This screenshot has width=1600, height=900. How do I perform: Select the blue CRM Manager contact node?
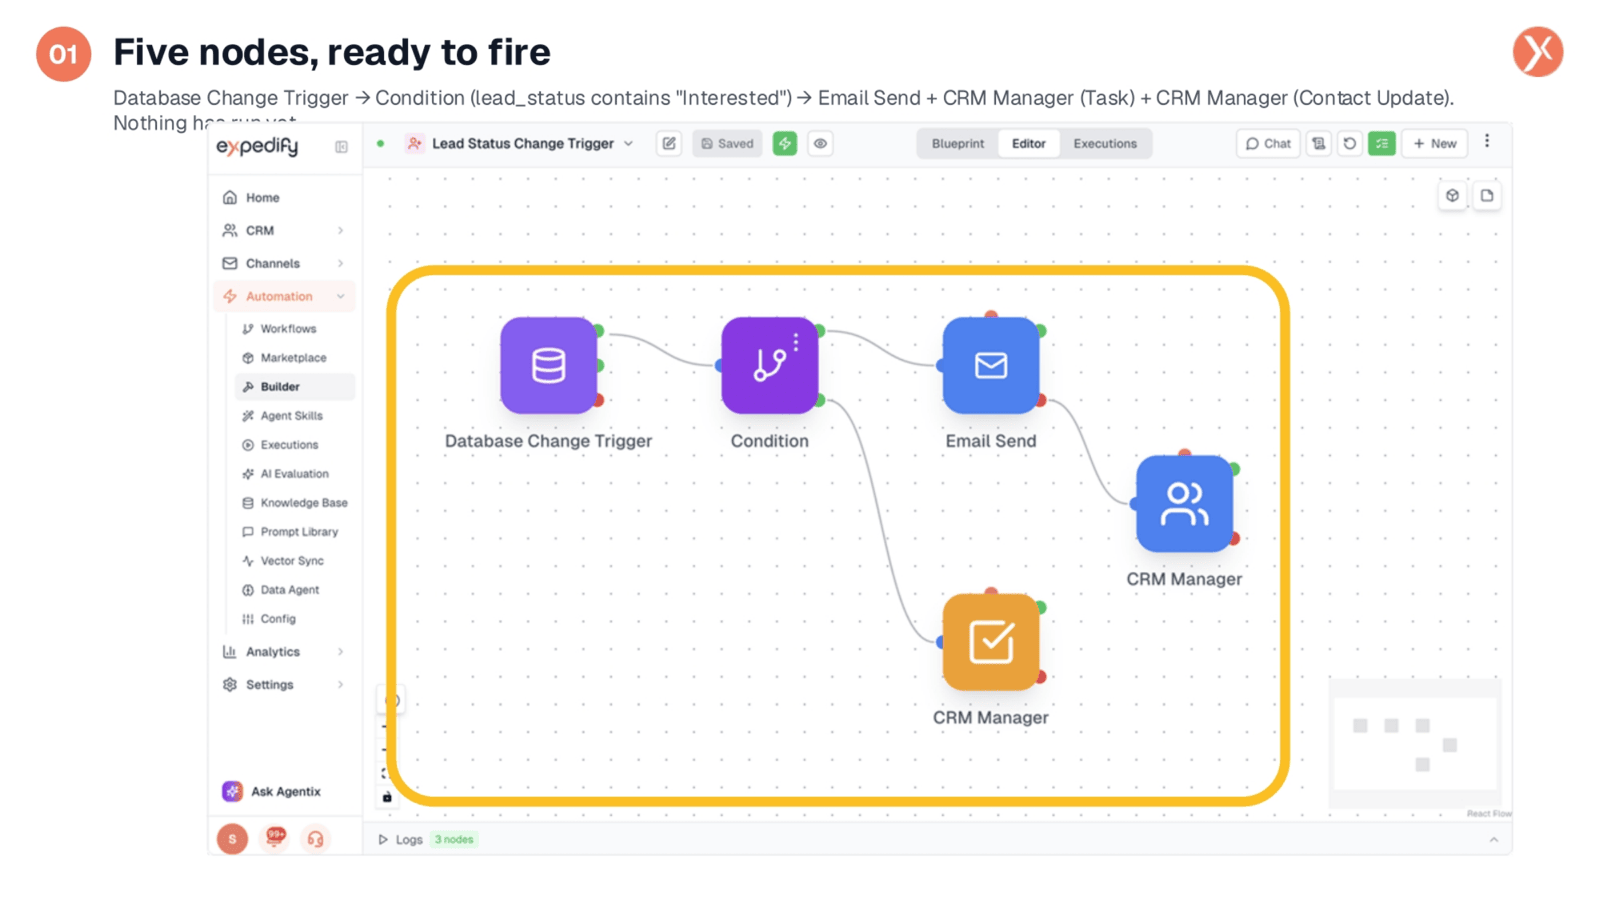pyautogui.click(x=1184, y=503)
